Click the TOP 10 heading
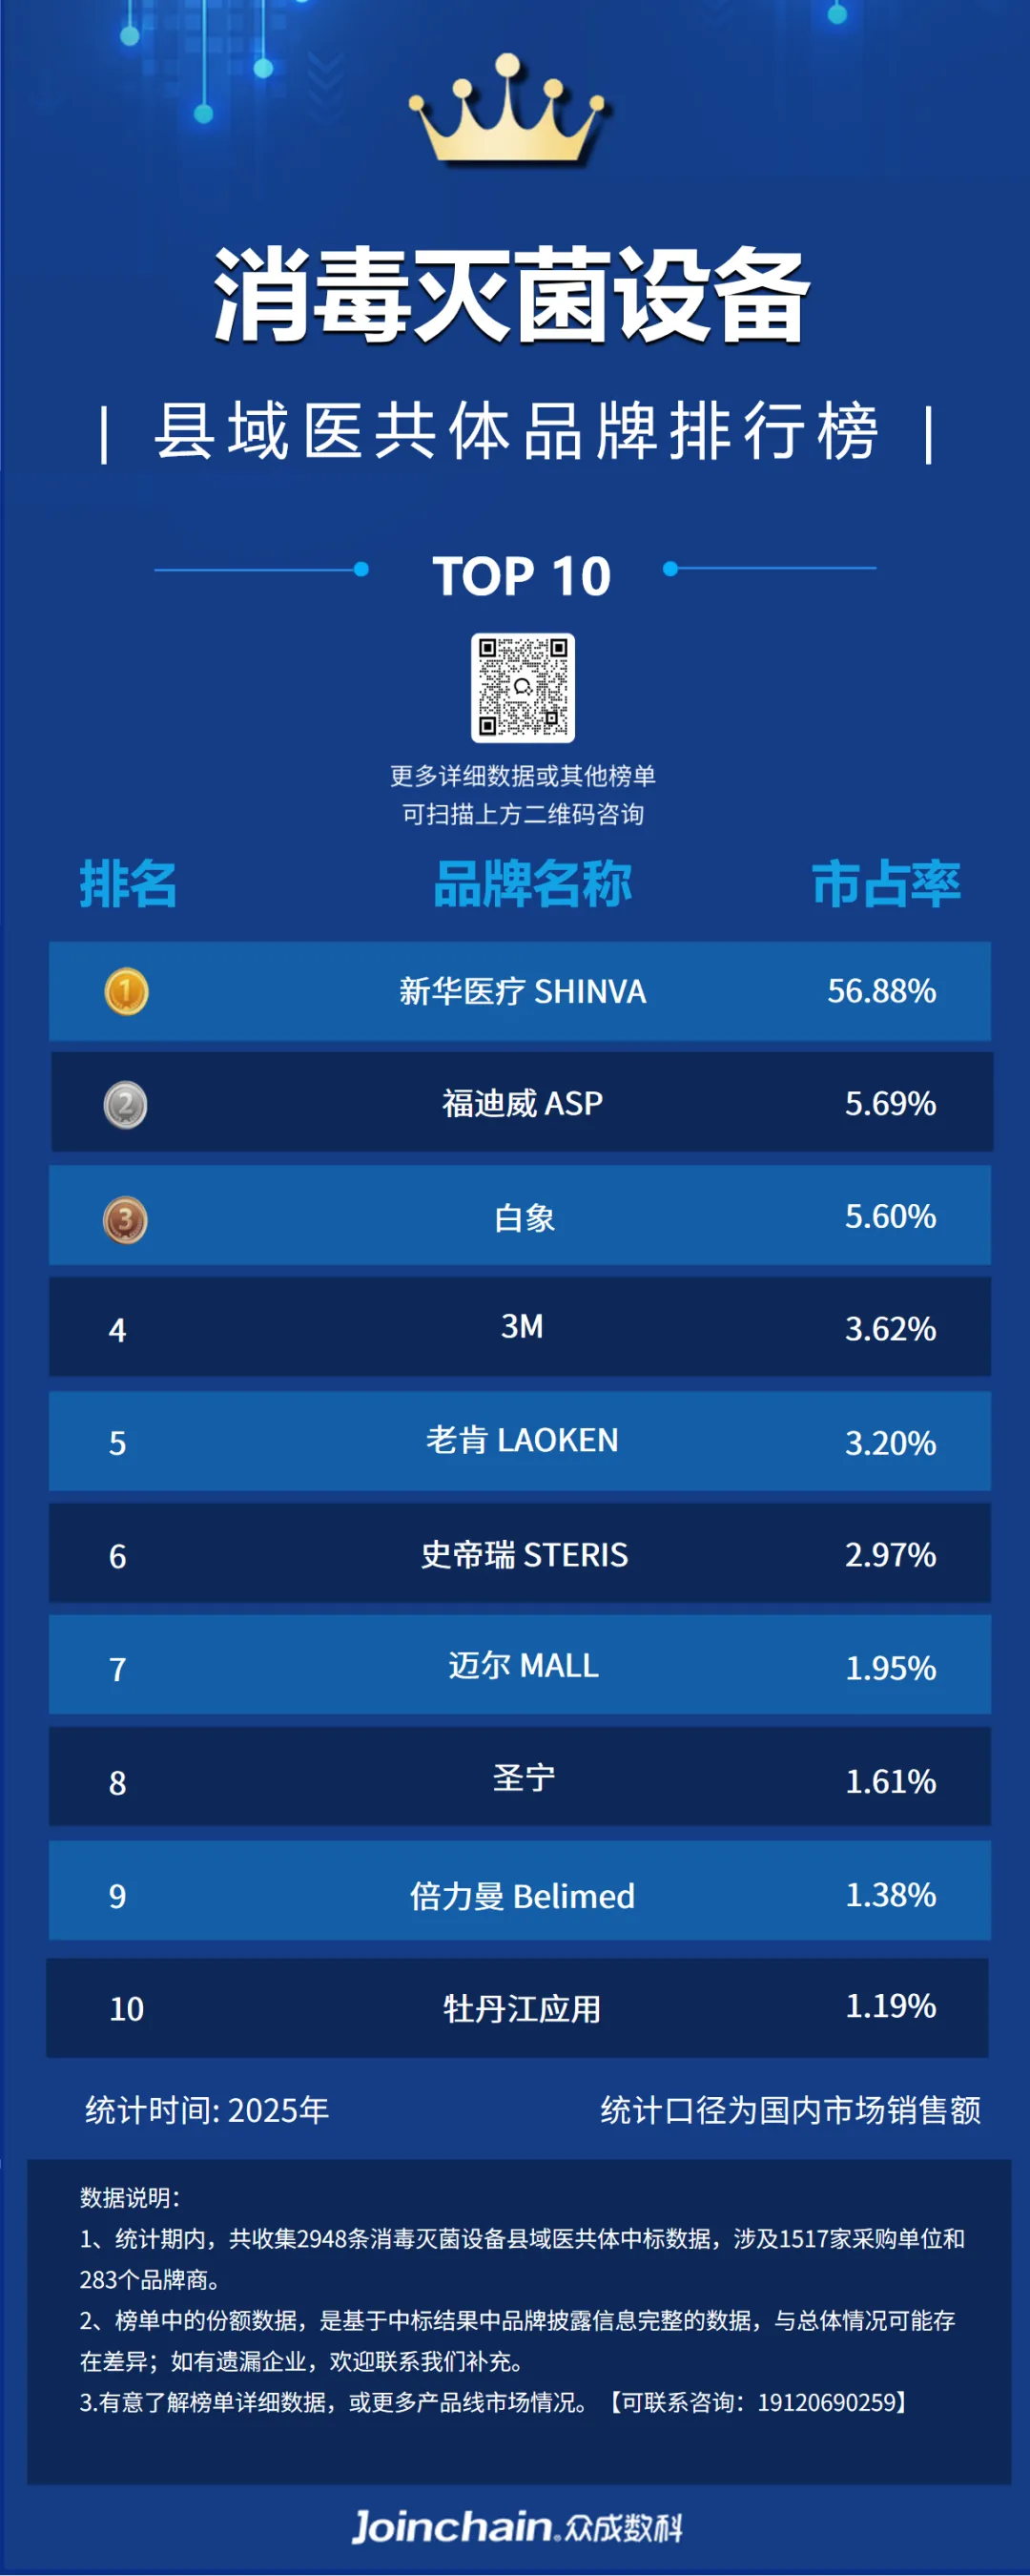1030x2576 pixels. [521, 576]
